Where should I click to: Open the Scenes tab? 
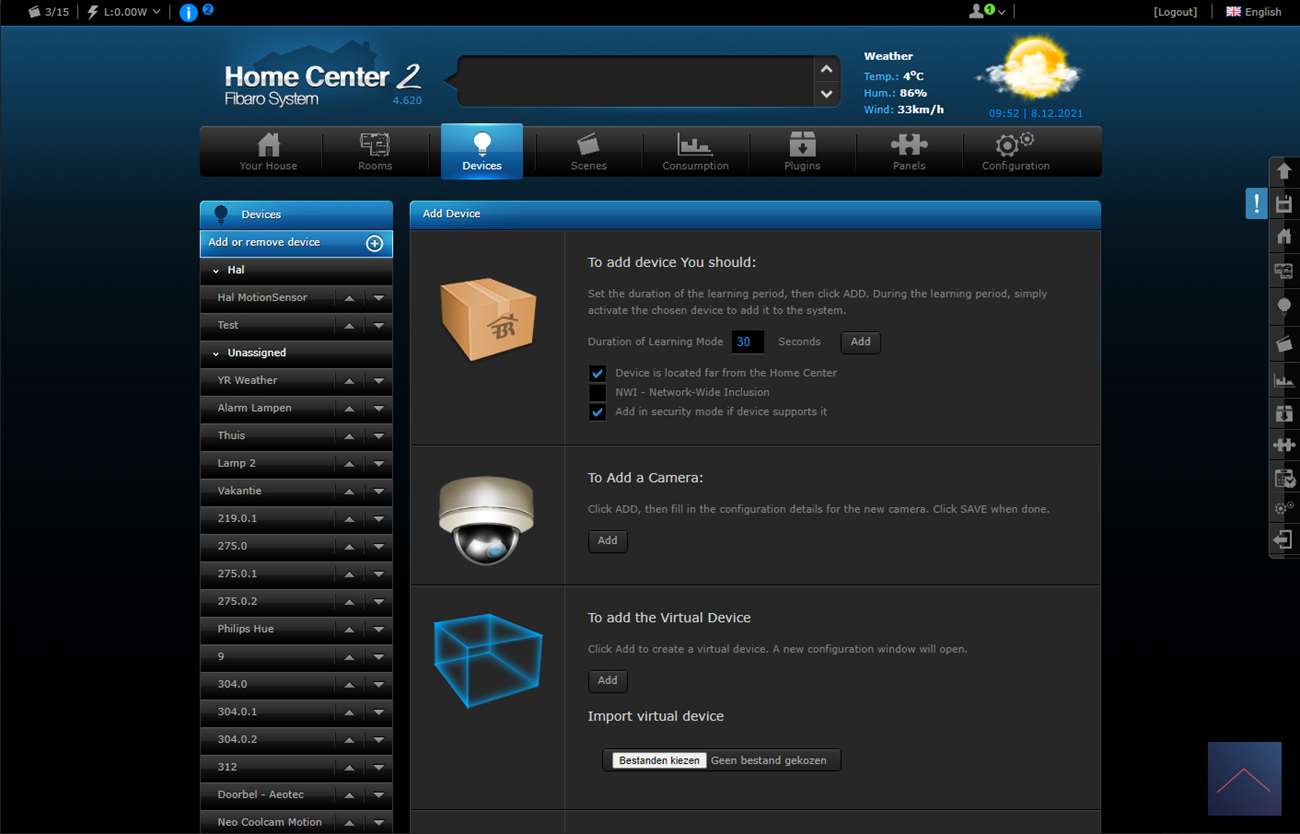coord(588,152)
